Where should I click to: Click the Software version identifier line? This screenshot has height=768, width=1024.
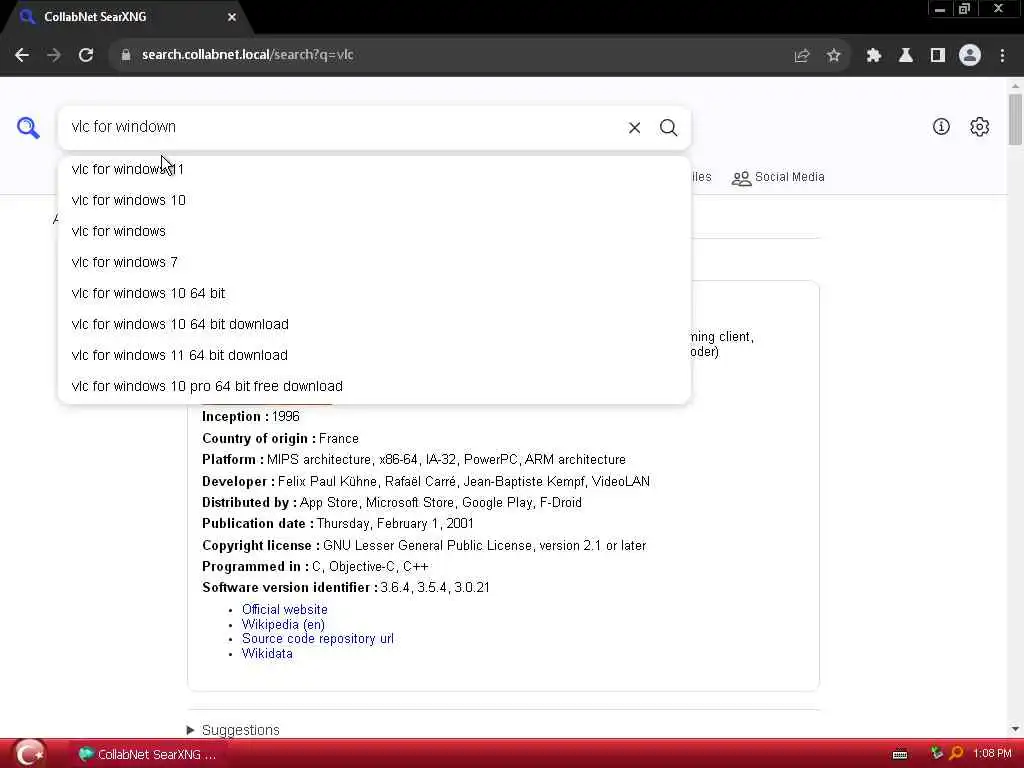(x=345, y=588)
